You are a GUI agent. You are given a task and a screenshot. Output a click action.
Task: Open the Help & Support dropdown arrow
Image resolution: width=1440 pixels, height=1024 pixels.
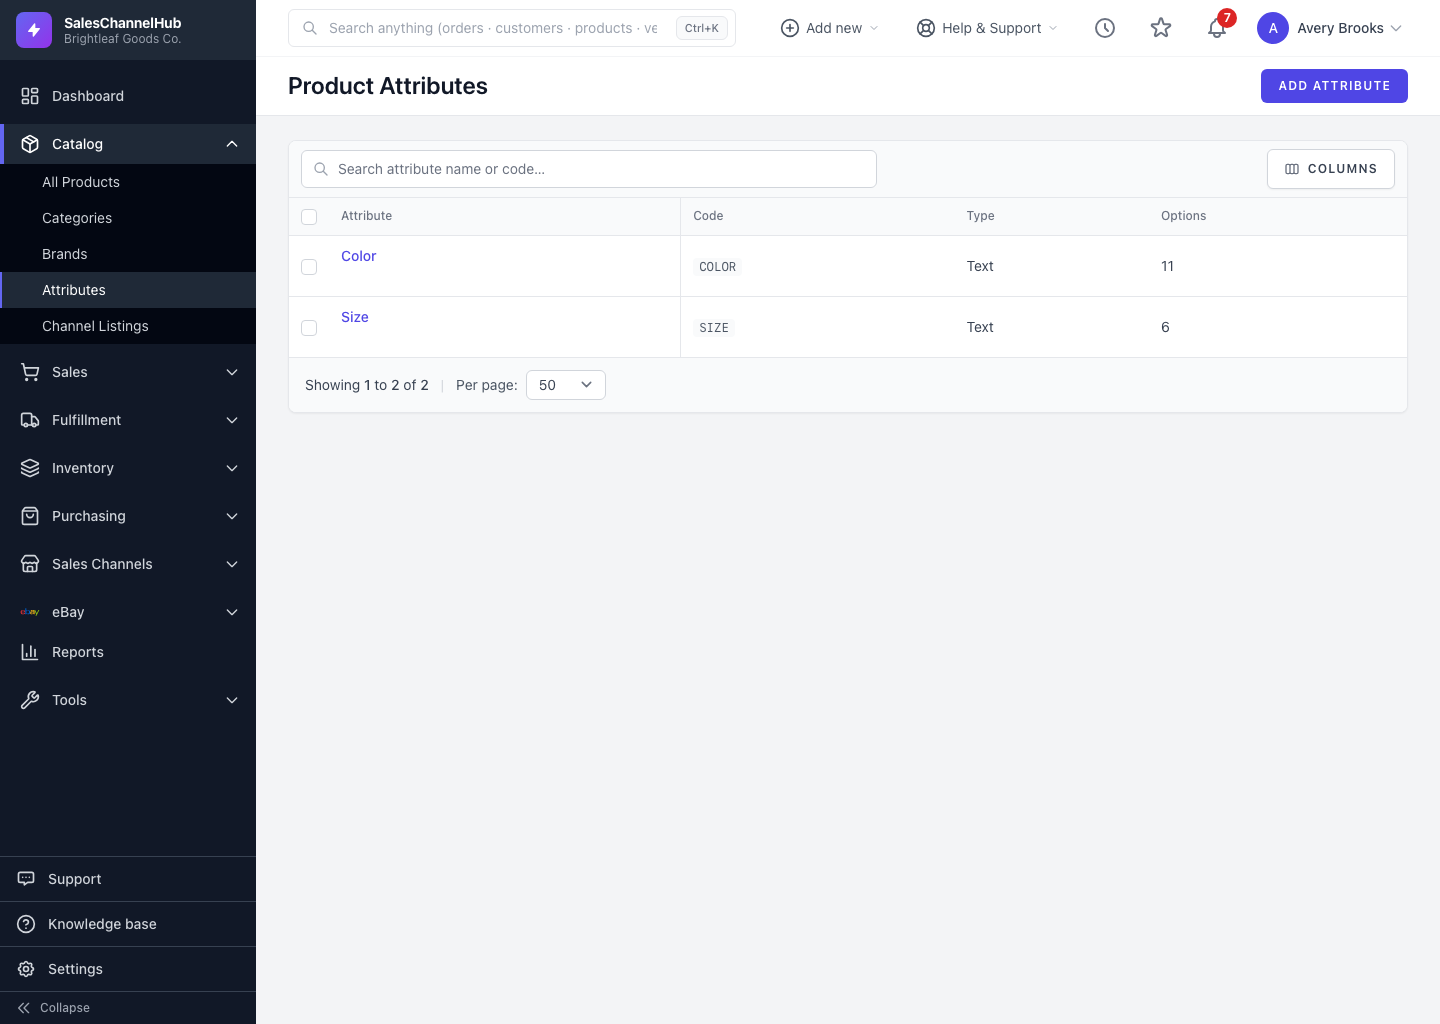pyautogui.click(x=1053, y=28)
